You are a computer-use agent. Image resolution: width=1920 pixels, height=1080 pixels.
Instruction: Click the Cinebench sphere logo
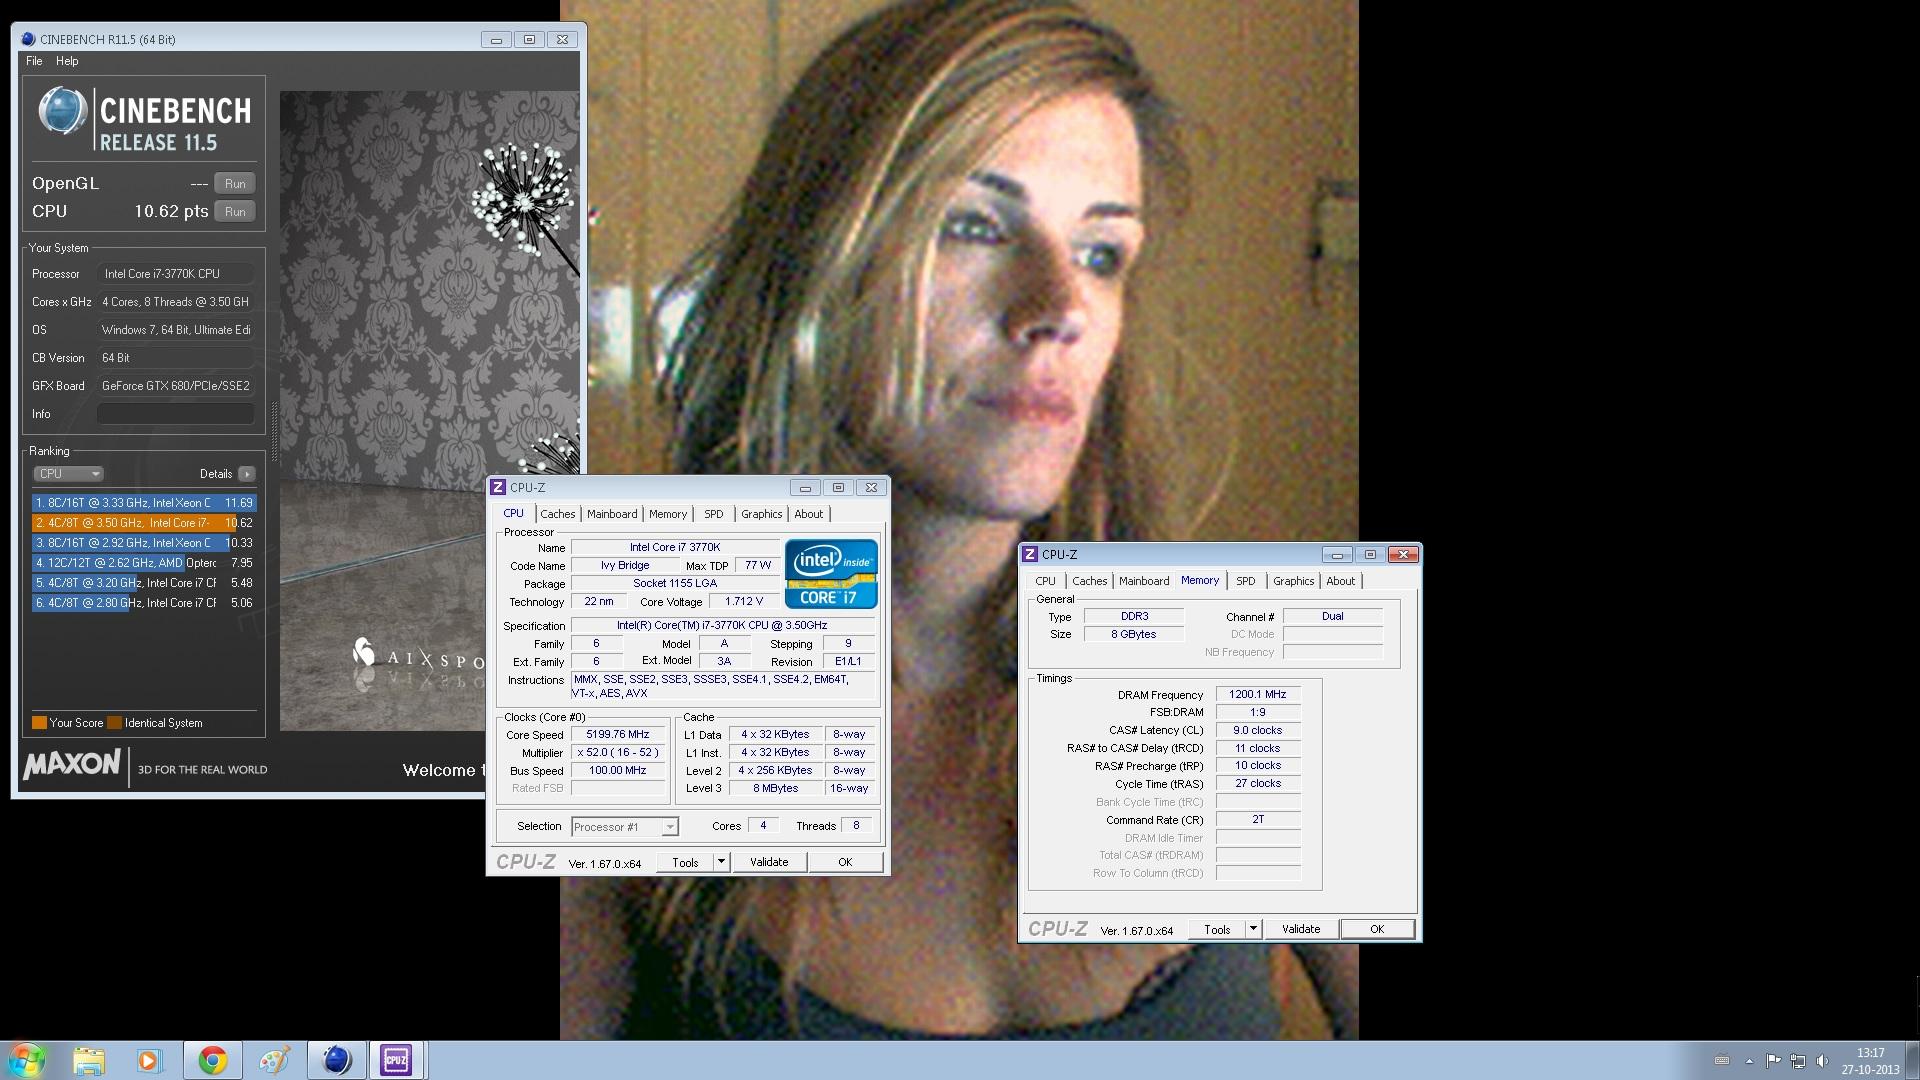point(62,111)
